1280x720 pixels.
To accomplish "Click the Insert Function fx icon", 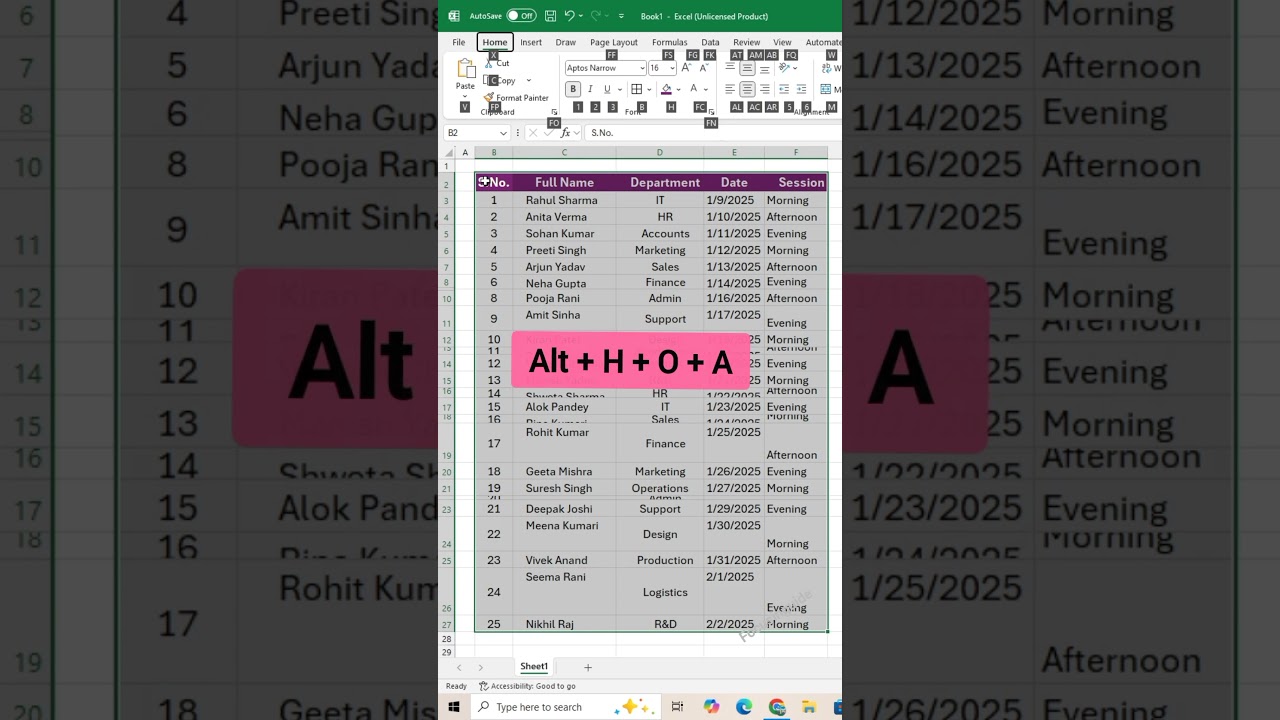I will [x=566, y=132].
